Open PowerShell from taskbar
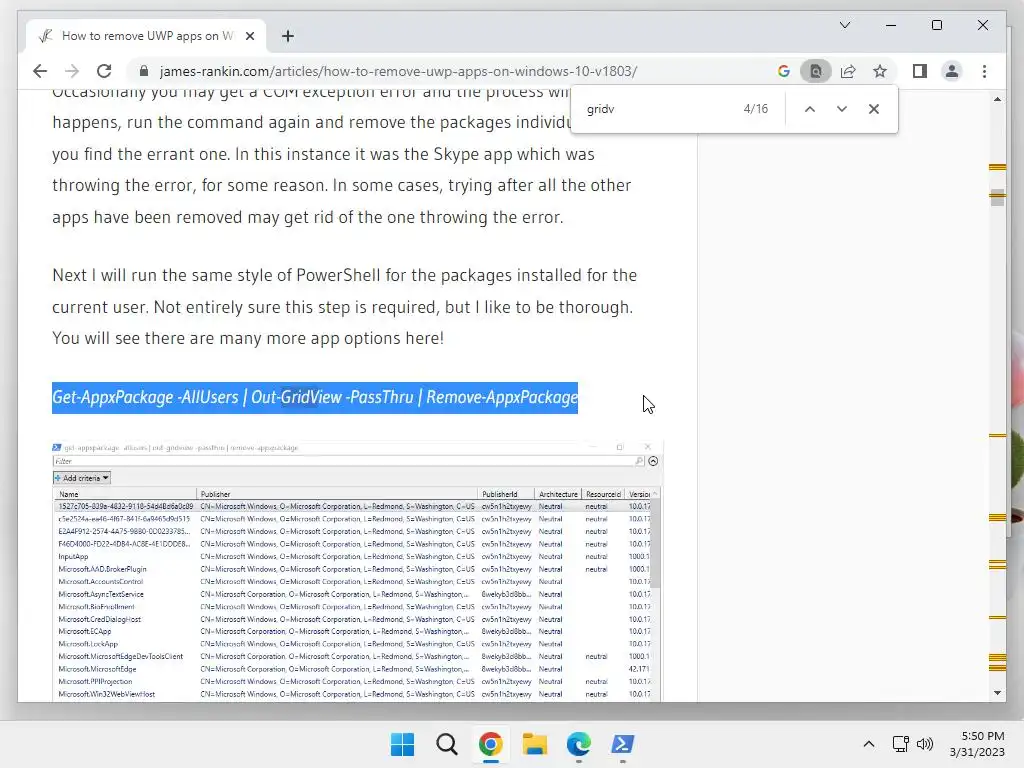Screen dimensions: 1024x768 [x=622, y=744]
